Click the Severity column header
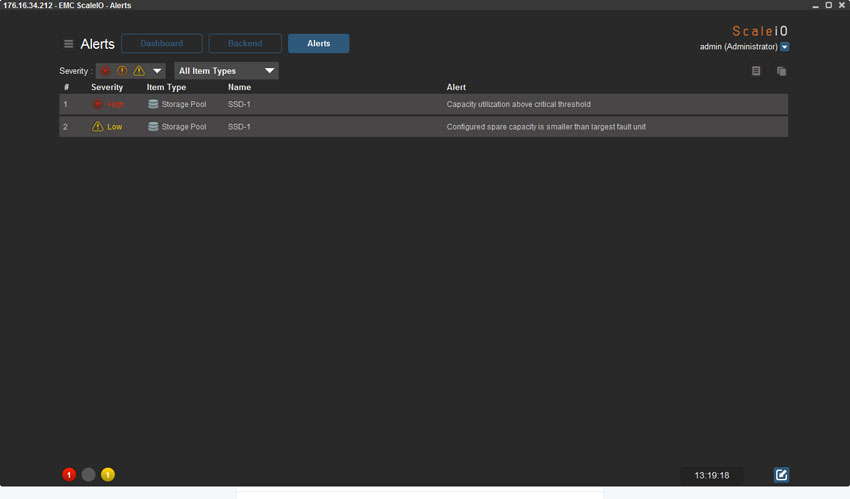This screenshot has width=850, height=499. (107, 87)
